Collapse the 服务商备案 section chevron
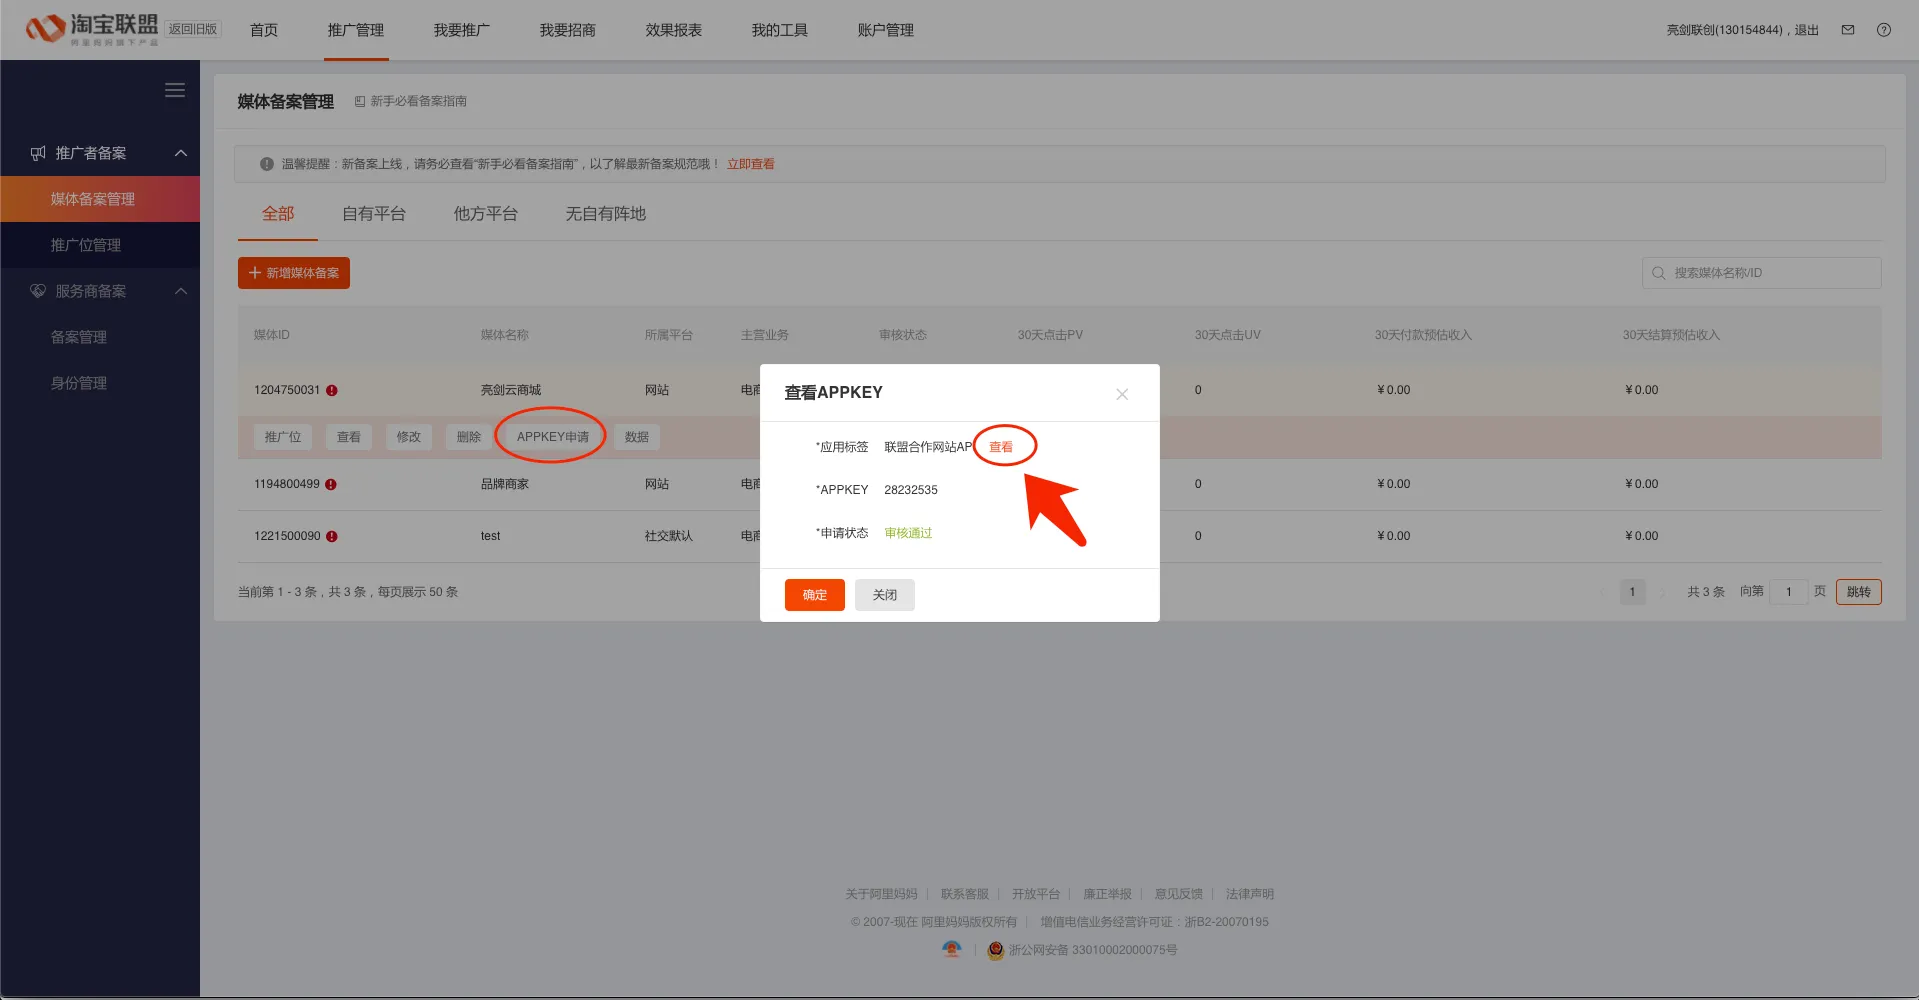 (181, 291)
